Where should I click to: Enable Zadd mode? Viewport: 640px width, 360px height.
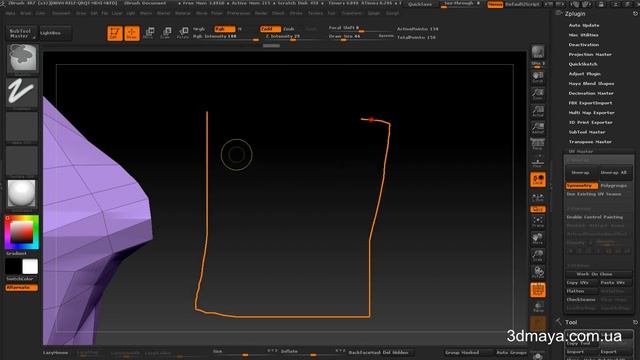(x=270, y=29)
